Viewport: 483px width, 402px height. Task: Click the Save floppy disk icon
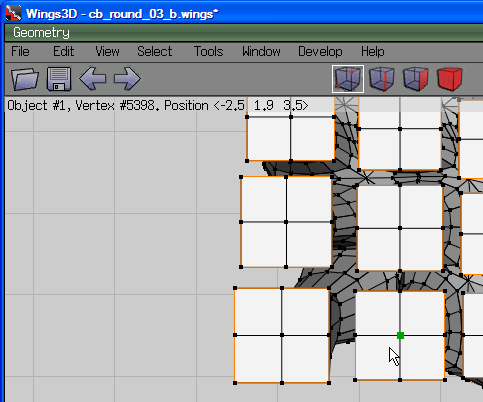[59, 79]
